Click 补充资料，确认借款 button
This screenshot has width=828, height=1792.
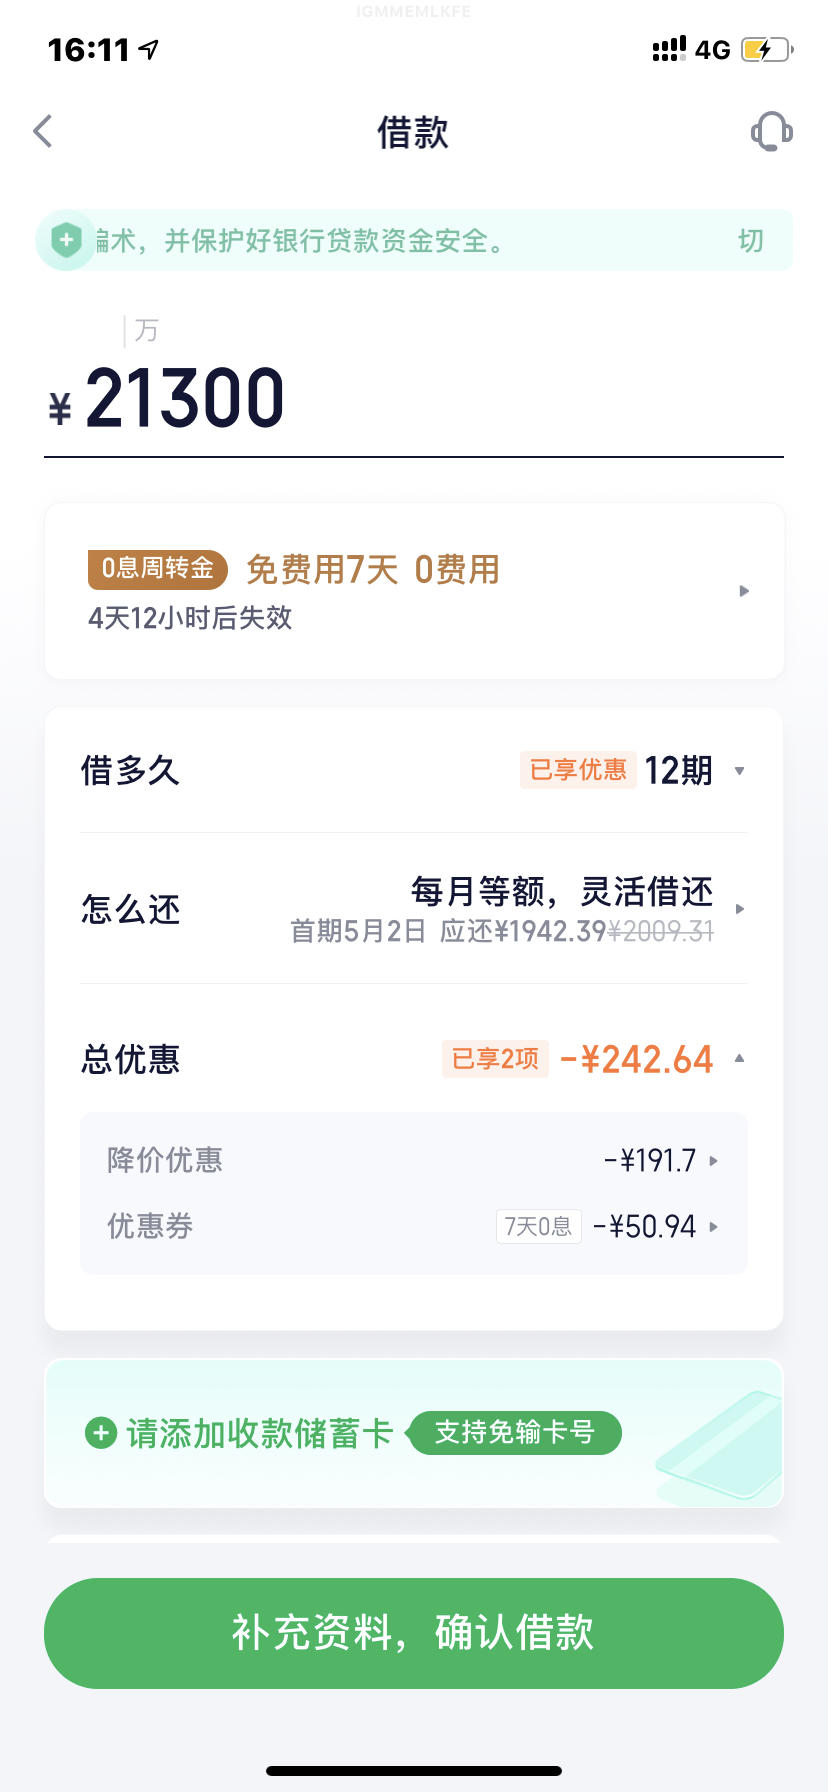pos(413,1633)
